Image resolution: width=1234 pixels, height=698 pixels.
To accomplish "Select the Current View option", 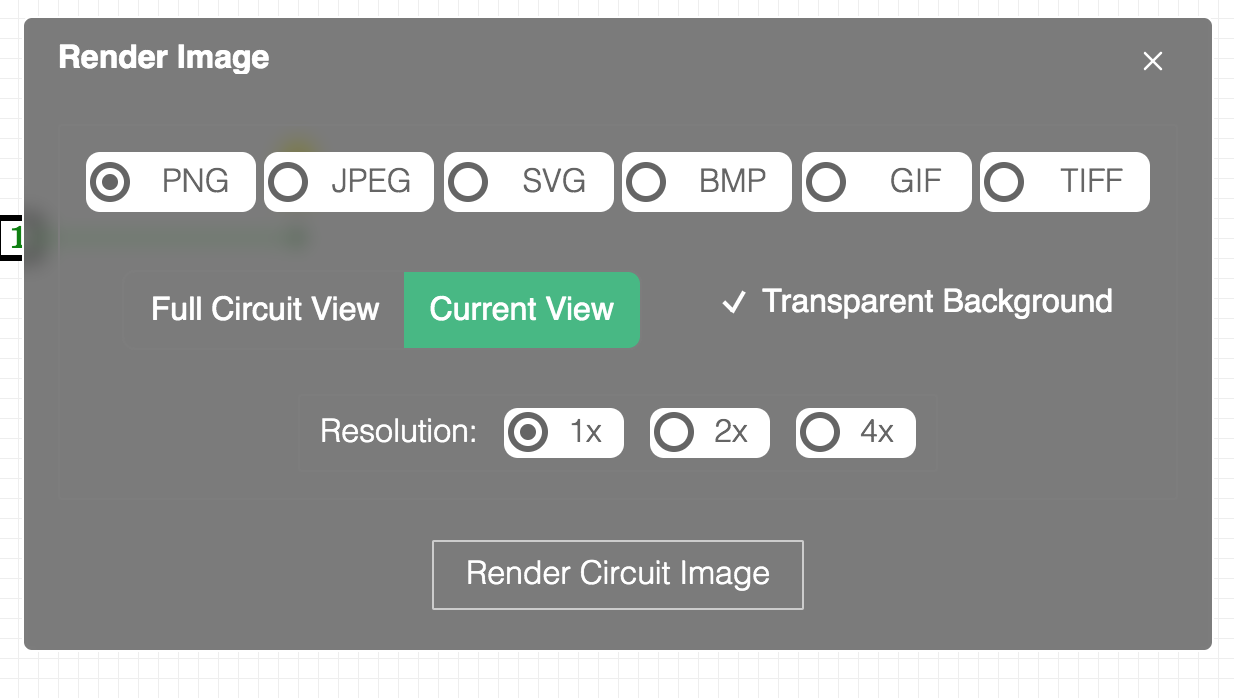I will tap(521, 310).
